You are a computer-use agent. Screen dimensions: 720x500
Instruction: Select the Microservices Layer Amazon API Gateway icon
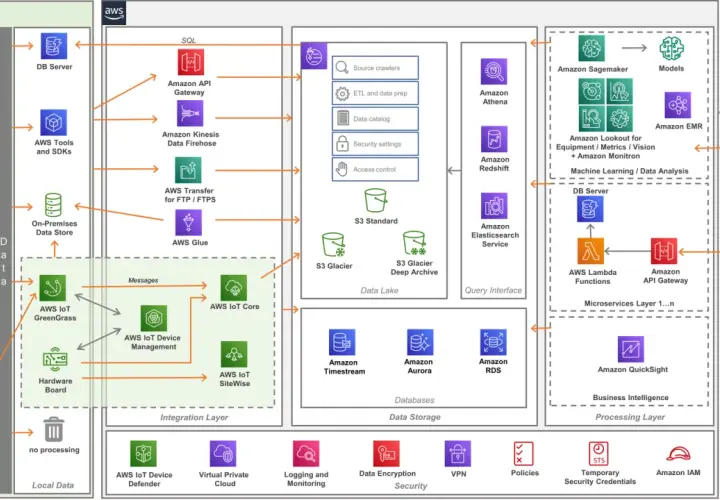pyautogui.click(x=664, y=251)
